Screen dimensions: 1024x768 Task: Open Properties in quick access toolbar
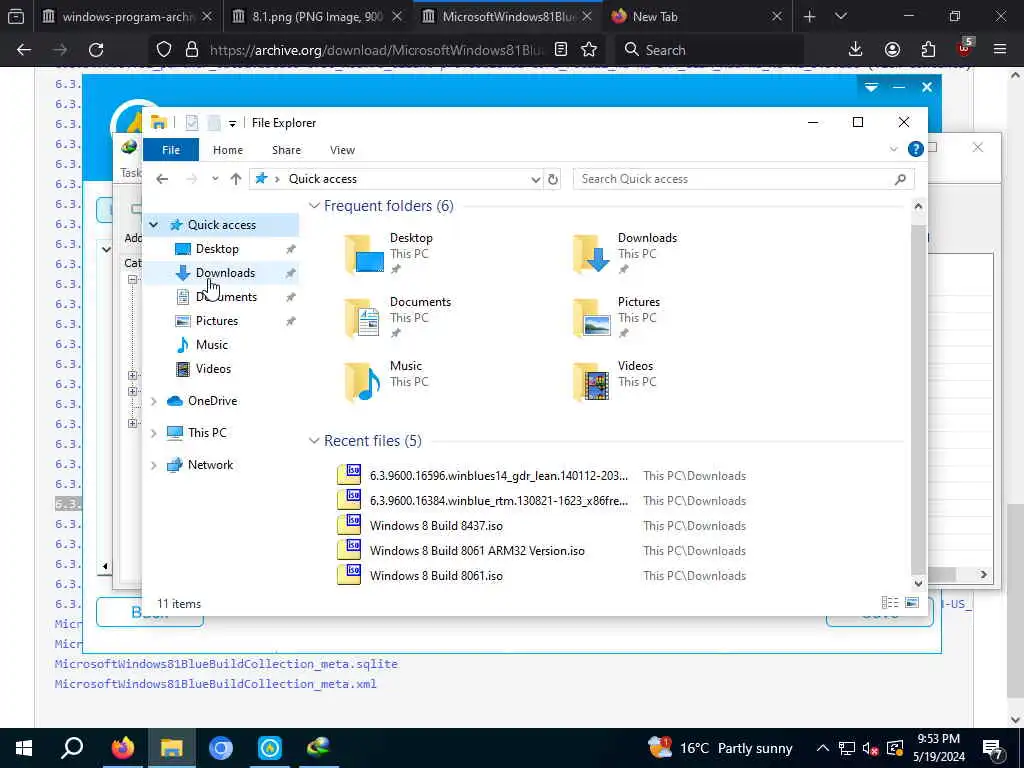click(191, 123)
